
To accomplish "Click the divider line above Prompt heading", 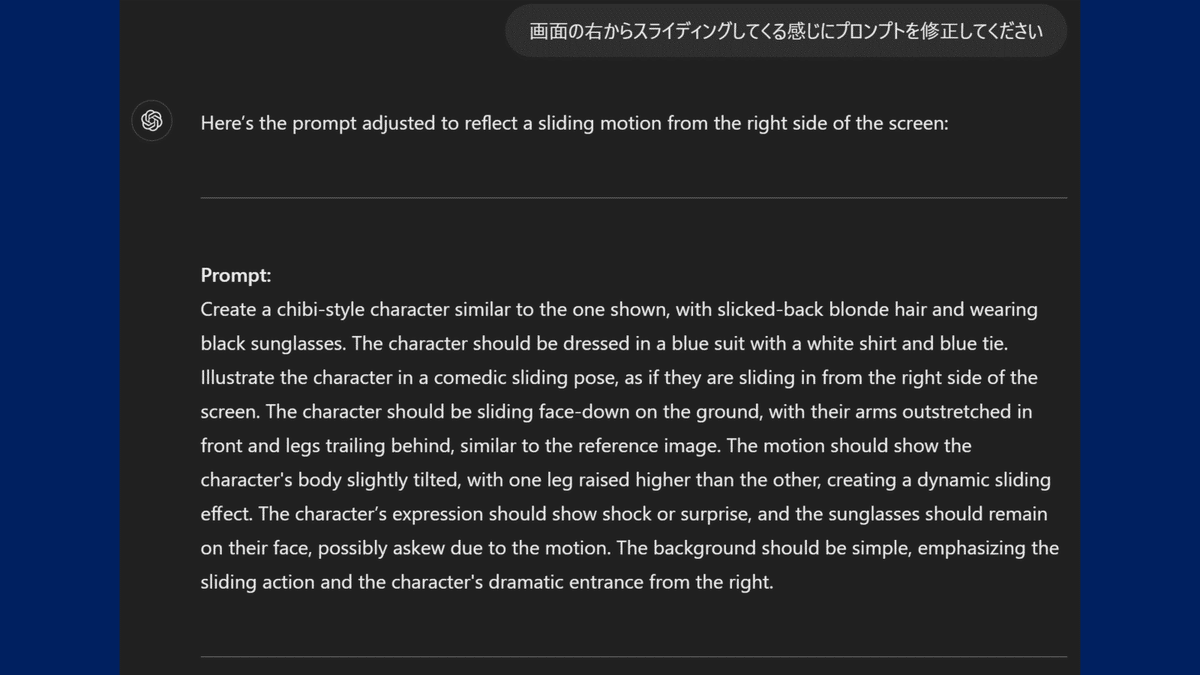I will coord(633,198).
